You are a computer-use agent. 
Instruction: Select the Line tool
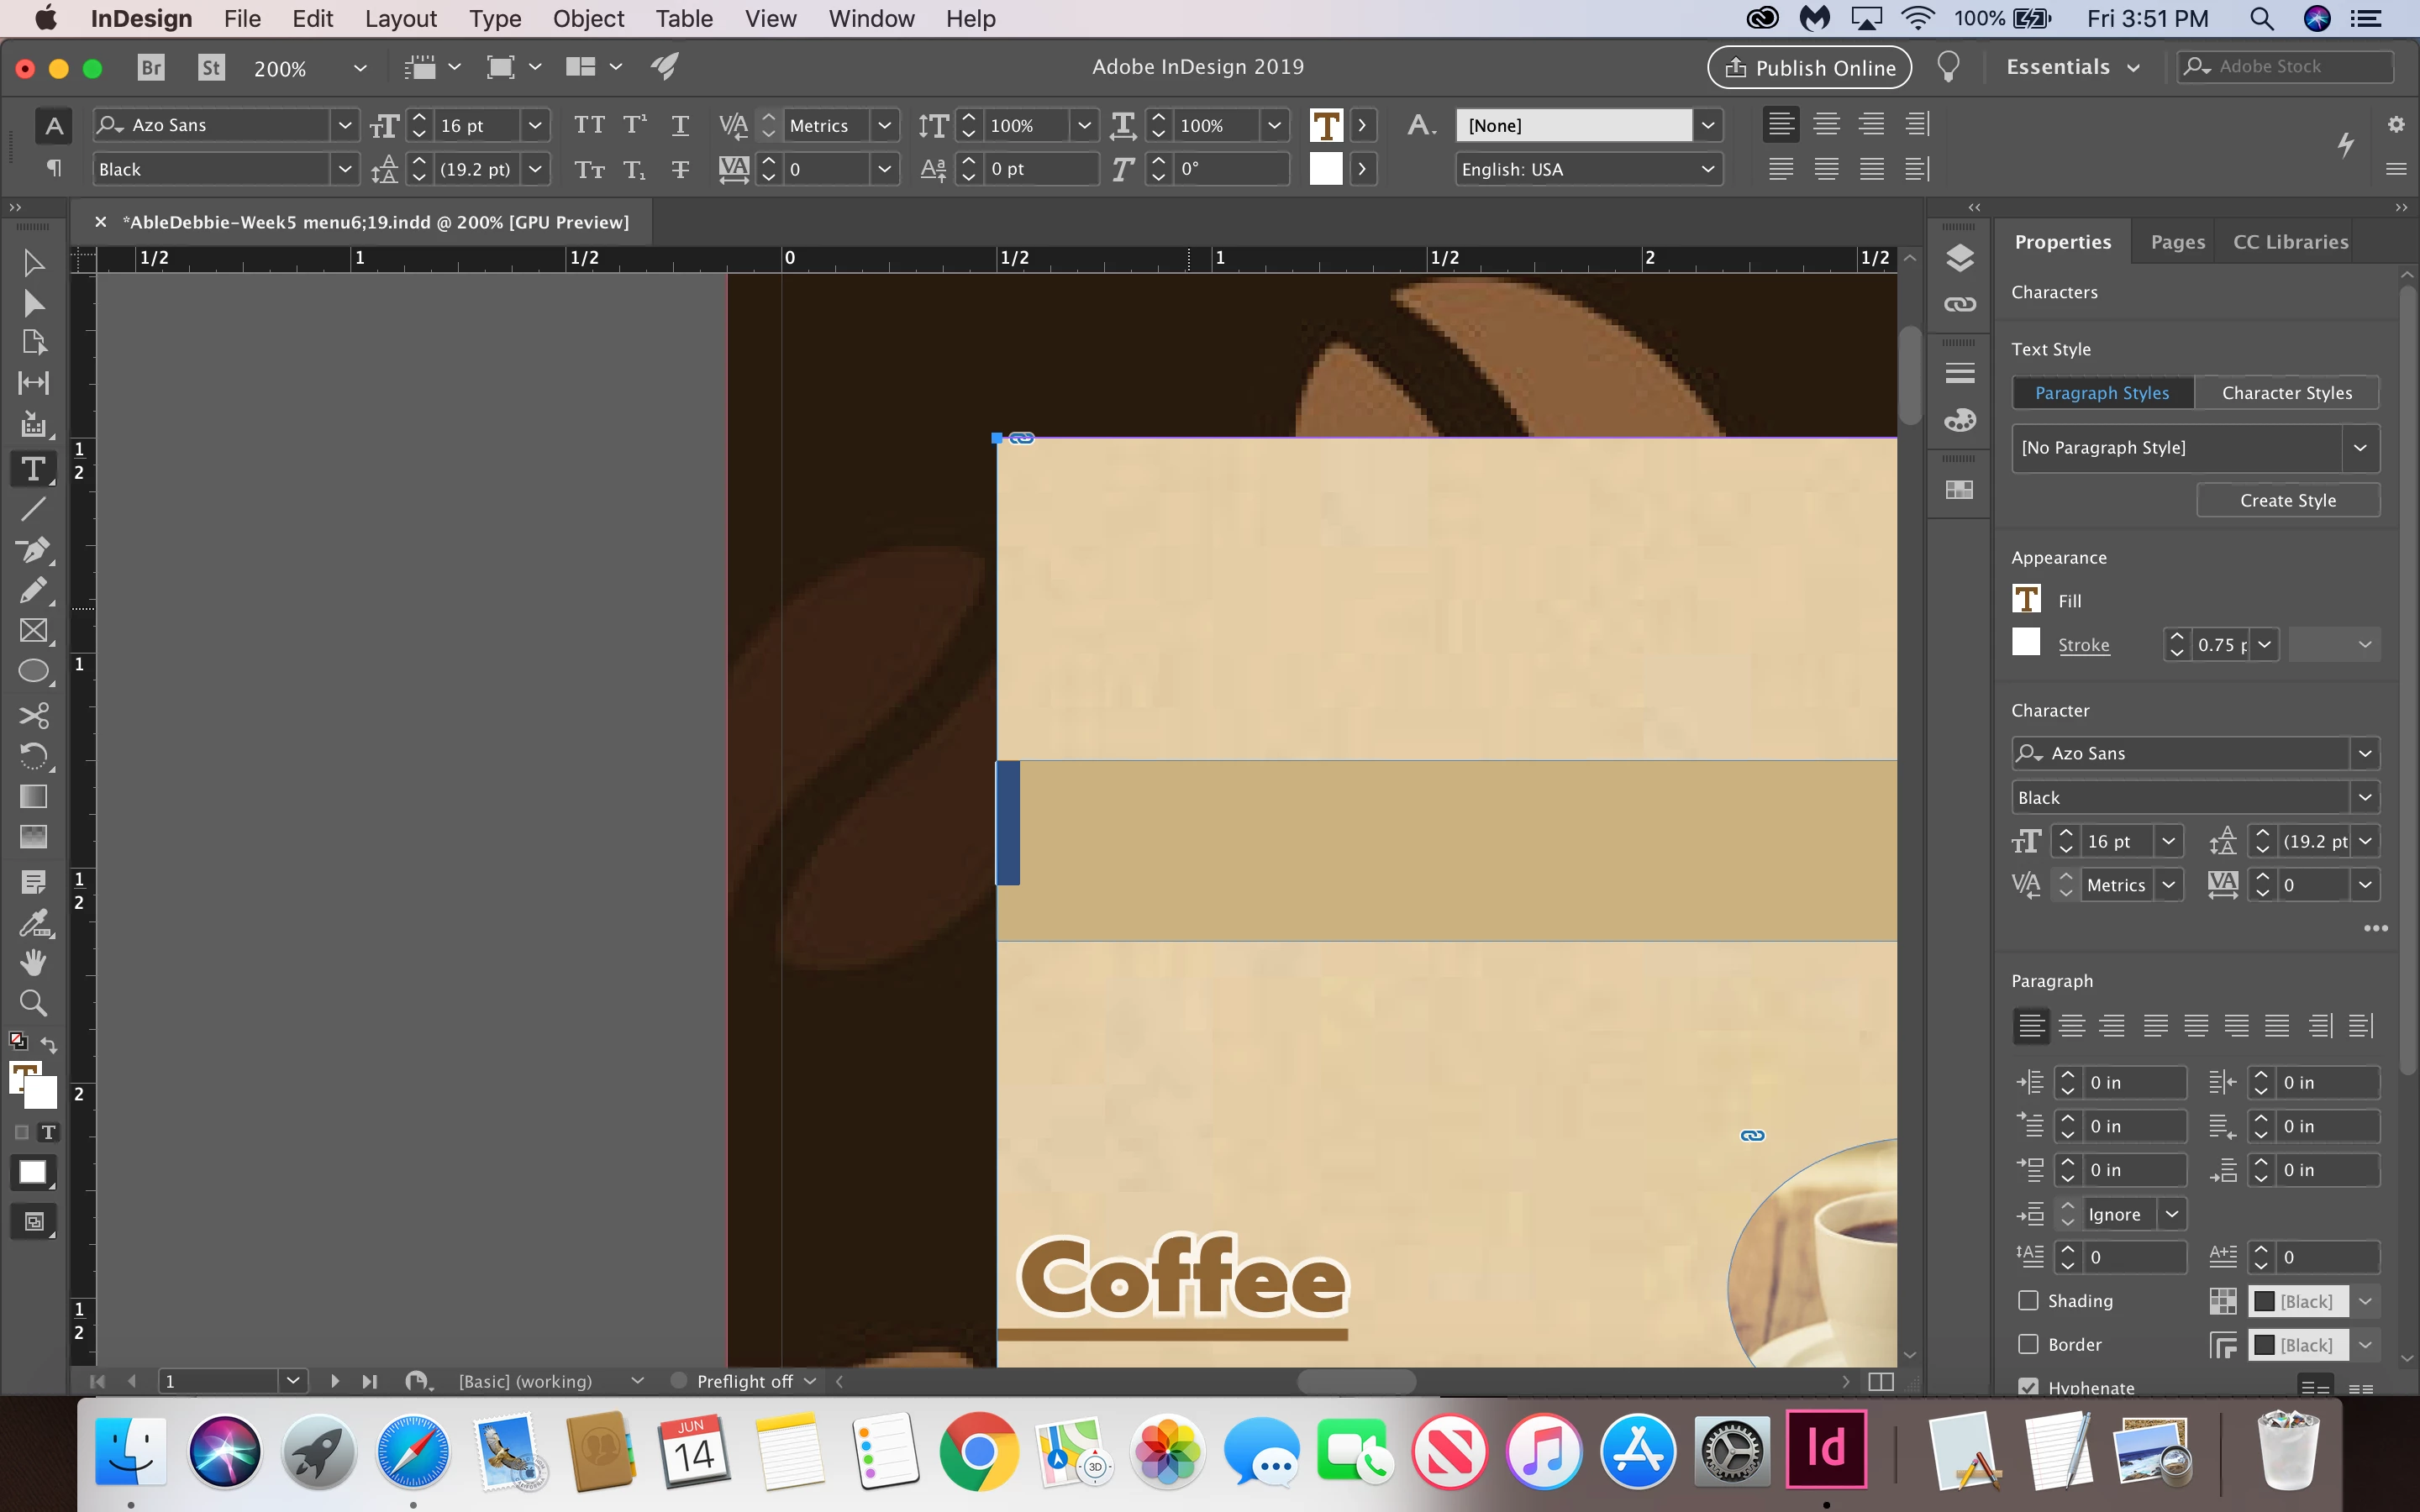(x=33, y=509)
